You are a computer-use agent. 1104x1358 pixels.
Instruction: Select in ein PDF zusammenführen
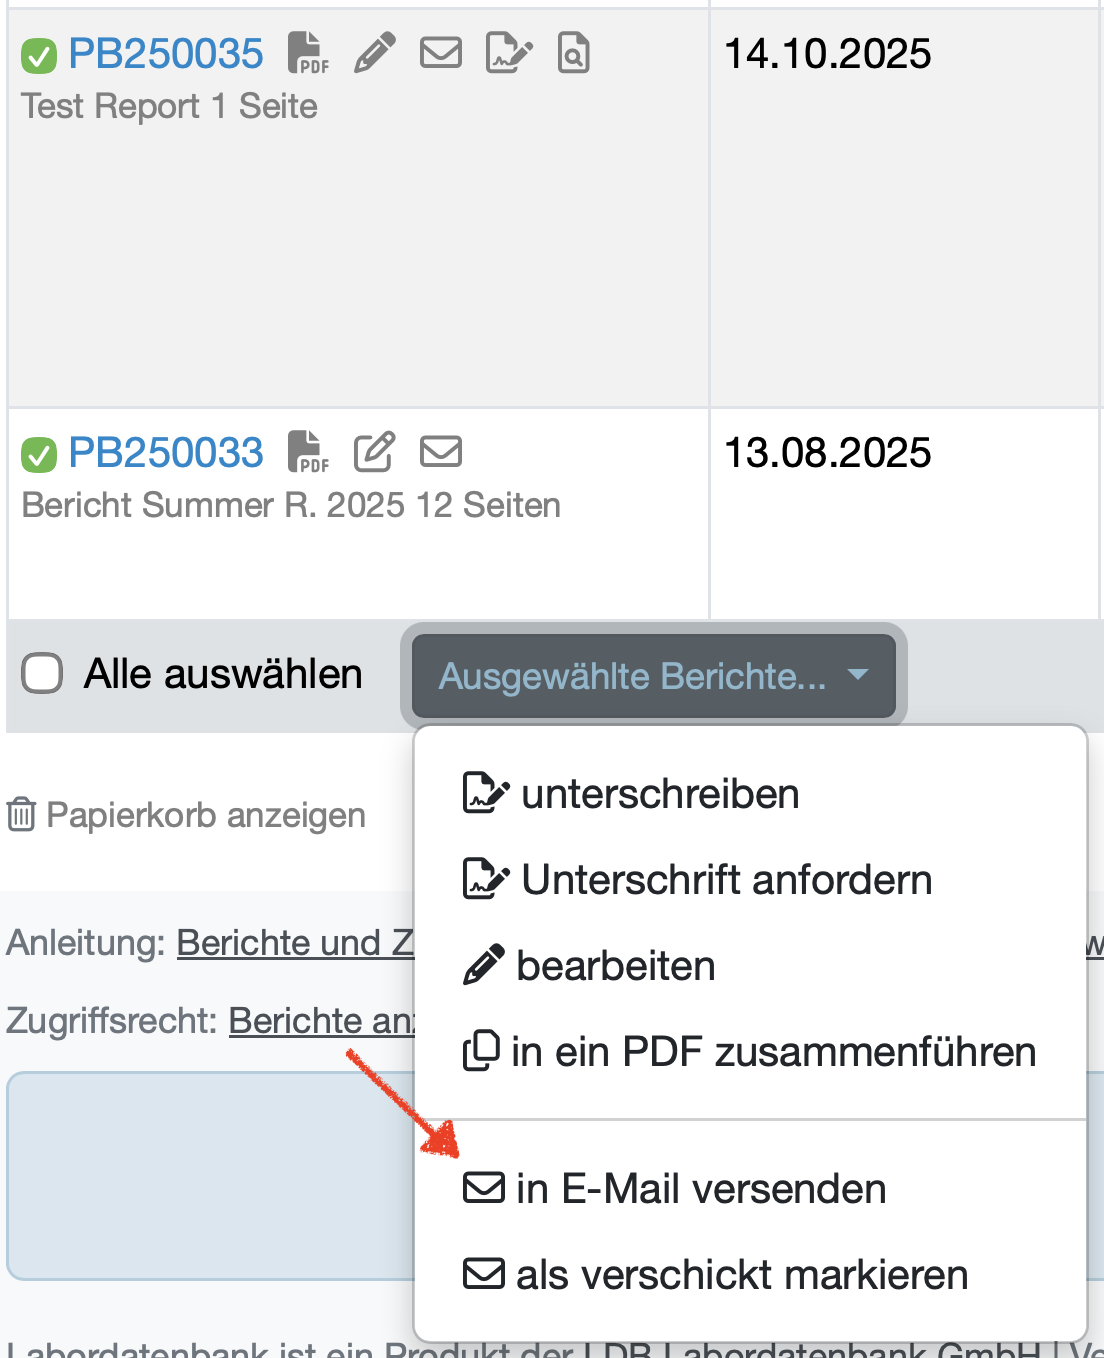click(x=750, y=1052)
